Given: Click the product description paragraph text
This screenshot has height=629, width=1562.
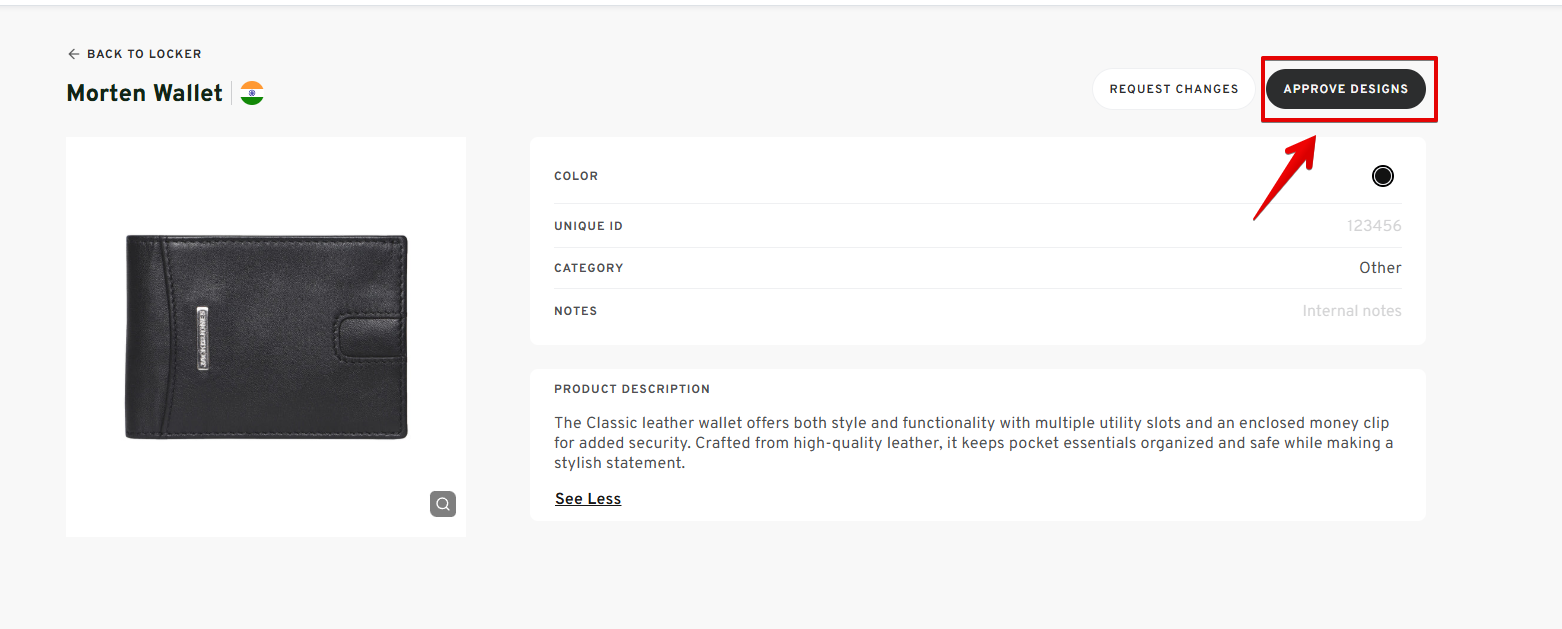Looking at the screenshot, I should 972,443.
